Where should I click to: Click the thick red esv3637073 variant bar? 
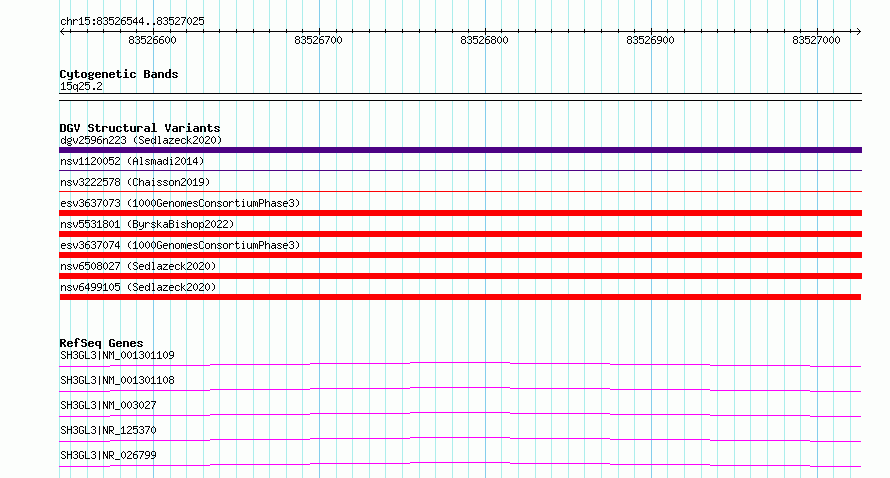point(460,213)
